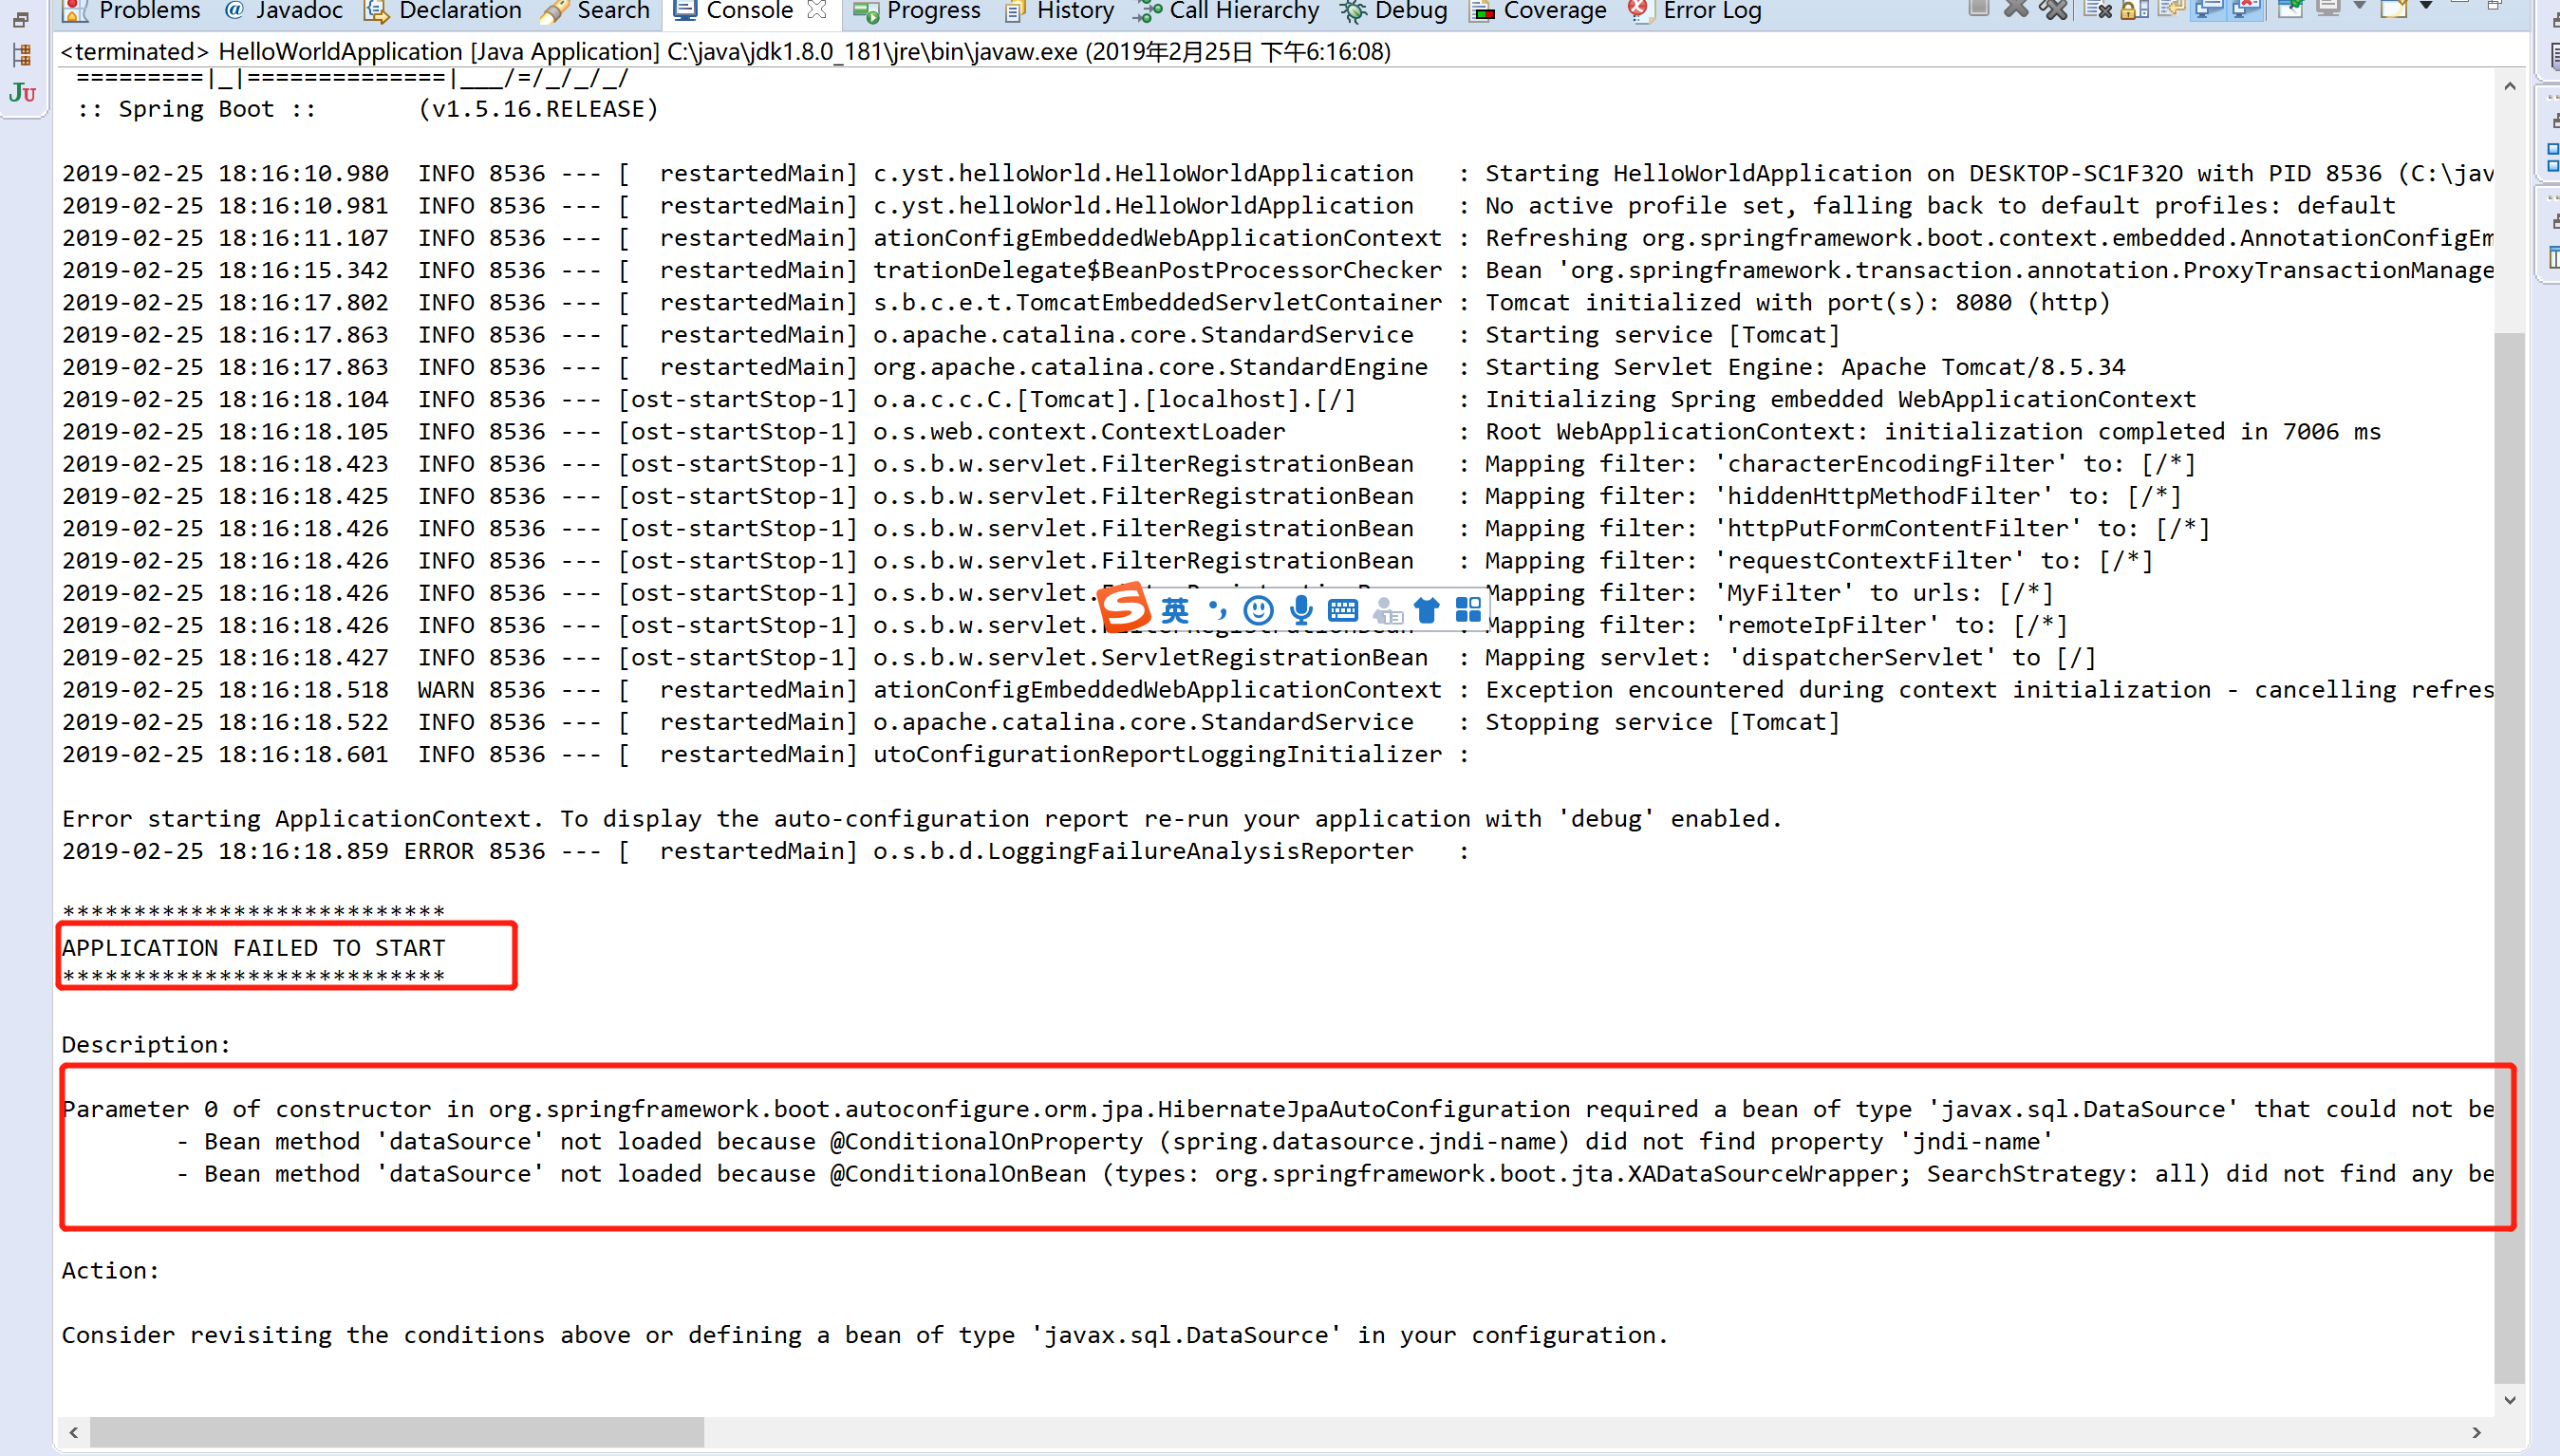Image resolution: width=2560 pixels, height=1456 pixels.
Task: Toggle Show Console on Standard Out
Action: [x=2207, y=10]
